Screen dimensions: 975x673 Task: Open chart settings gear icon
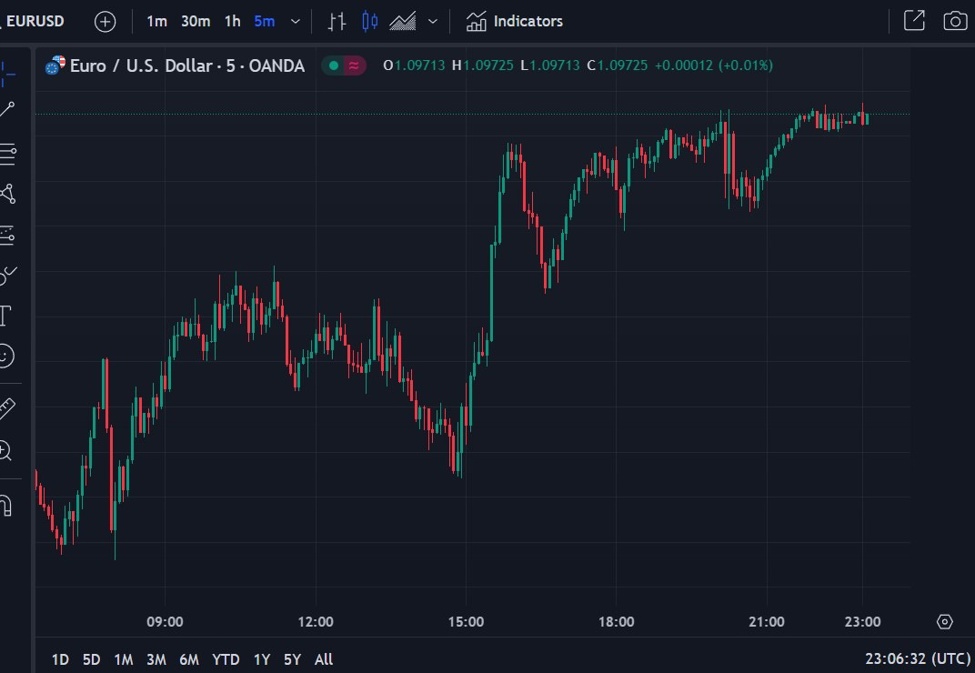(x=945, y=621)
